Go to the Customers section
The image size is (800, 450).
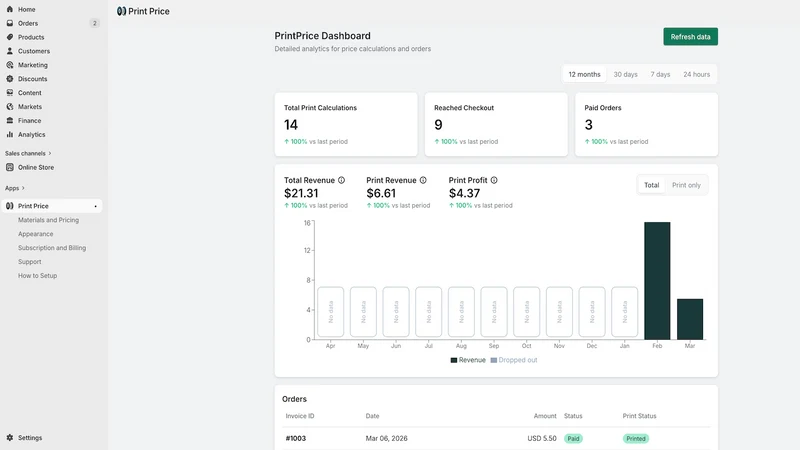coord(34,51)
